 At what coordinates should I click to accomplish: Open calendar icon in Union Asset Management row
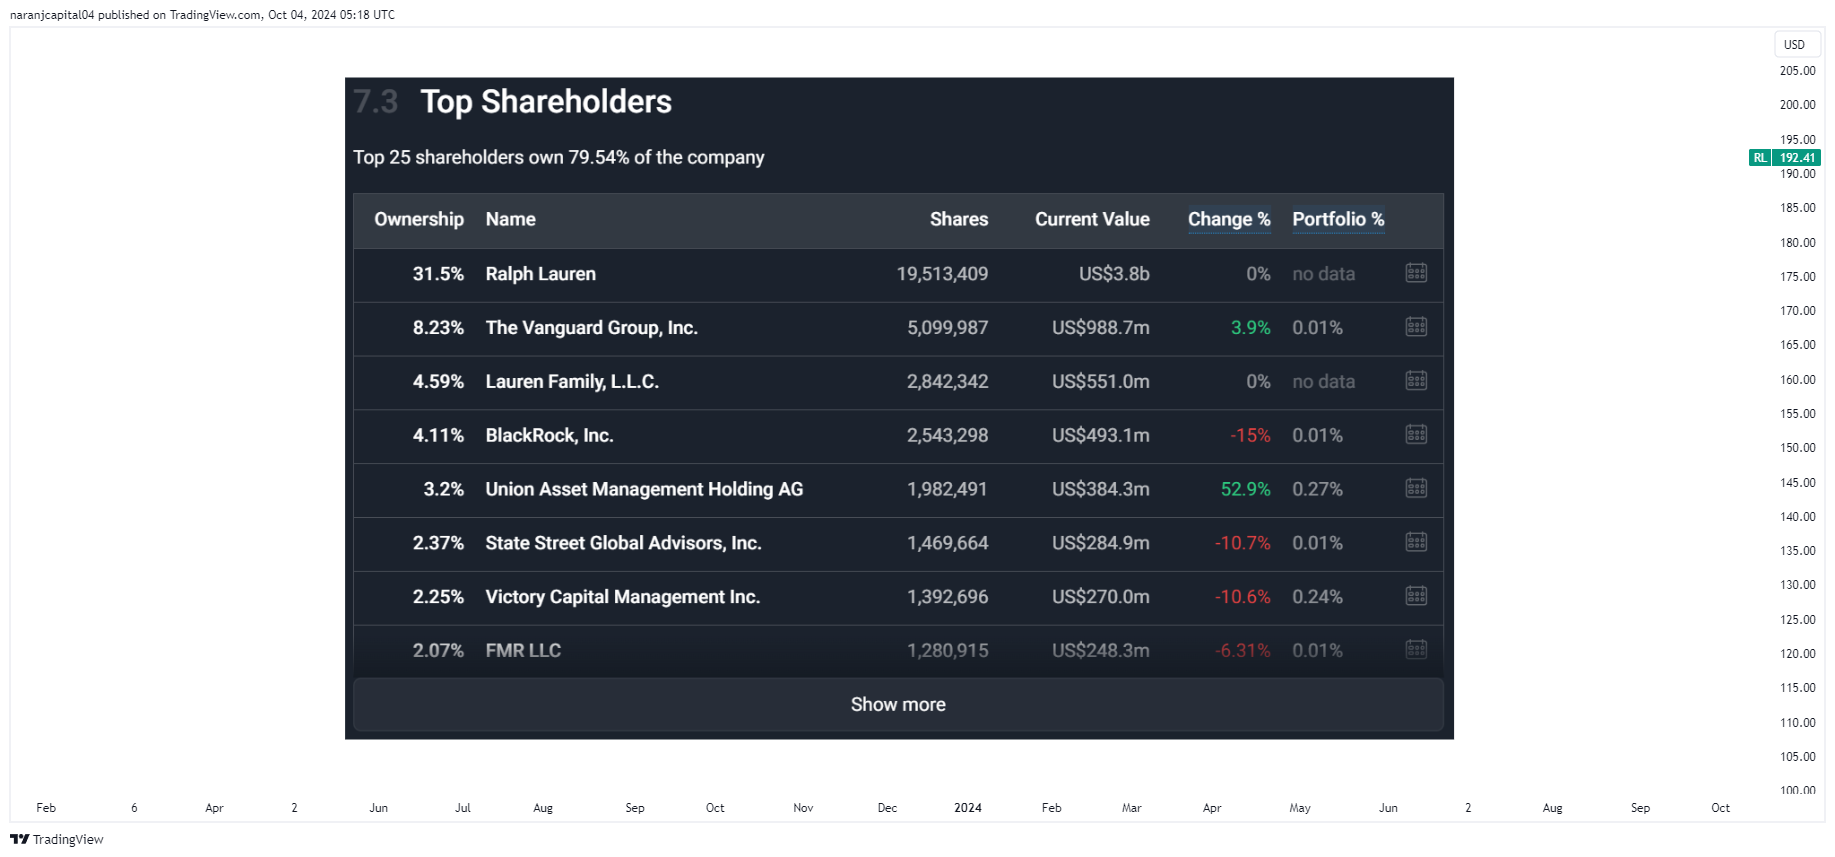pos(1416,489)
